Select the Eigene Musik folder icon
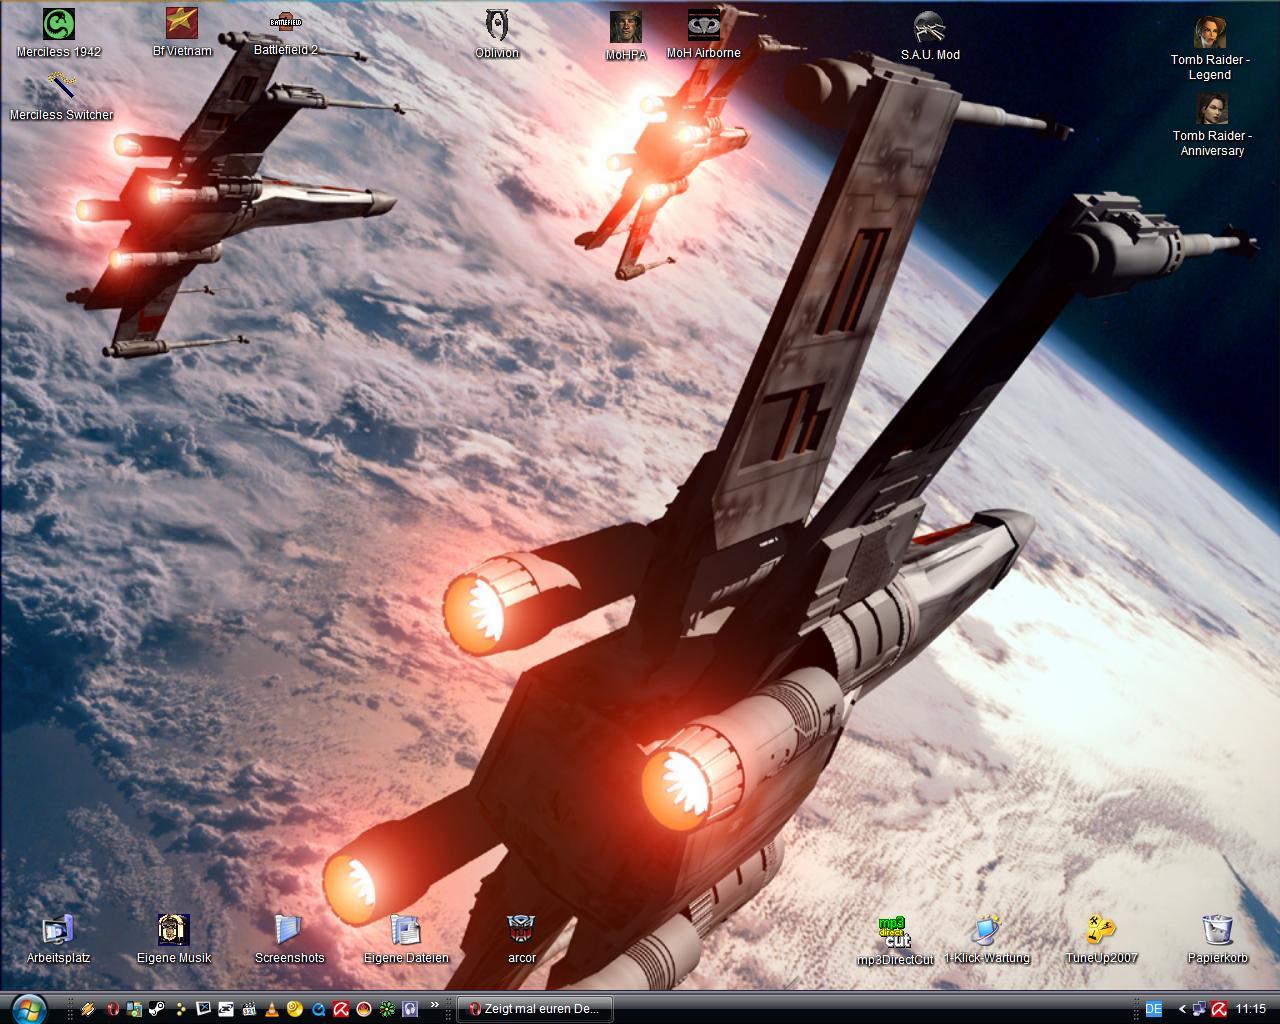Screen dimensions: 1280x1024 (x=174, y=939)
